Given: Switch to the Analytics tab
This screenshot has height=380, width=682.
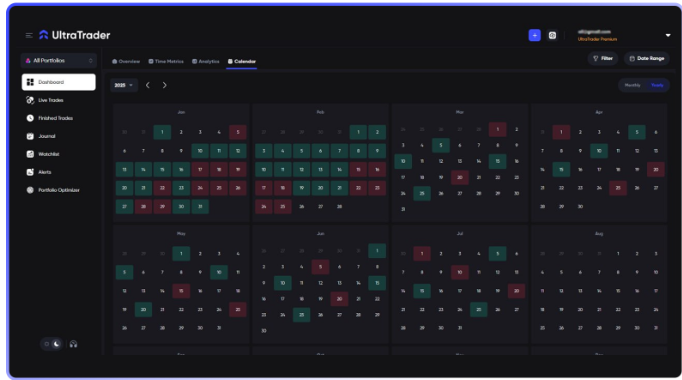Looking at the screenshot, I should point(206,61).
